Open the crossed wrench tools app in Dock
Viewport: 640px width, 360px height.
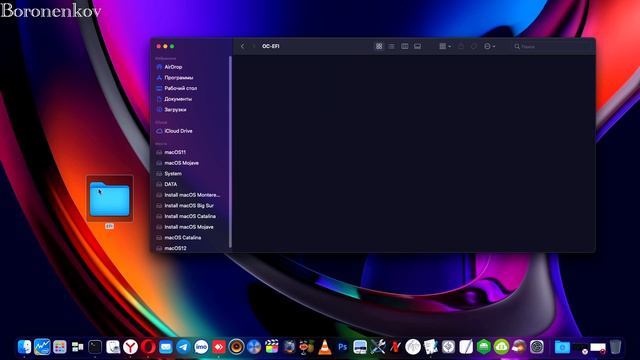[x=378, y=347]
